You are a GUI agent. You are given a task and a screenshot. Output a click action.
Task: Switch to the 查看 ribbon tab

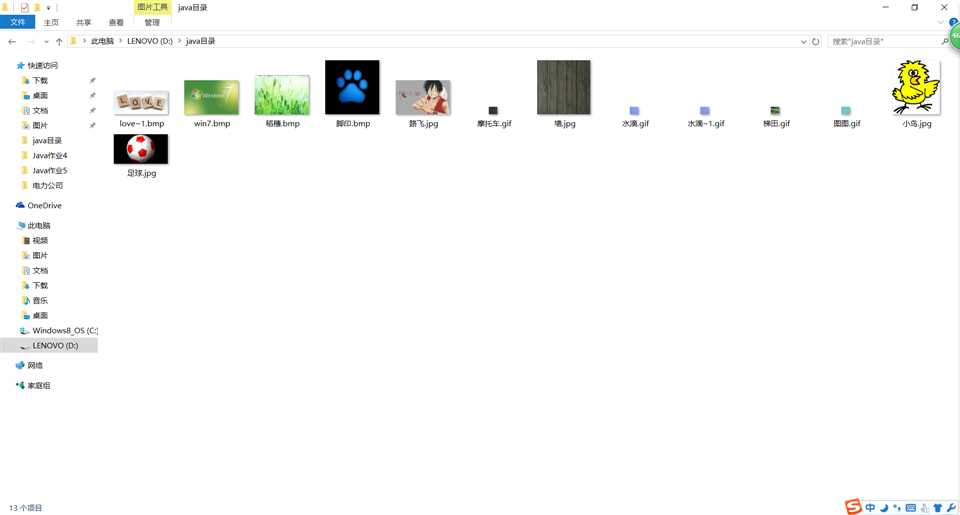(x=116, y=23)
